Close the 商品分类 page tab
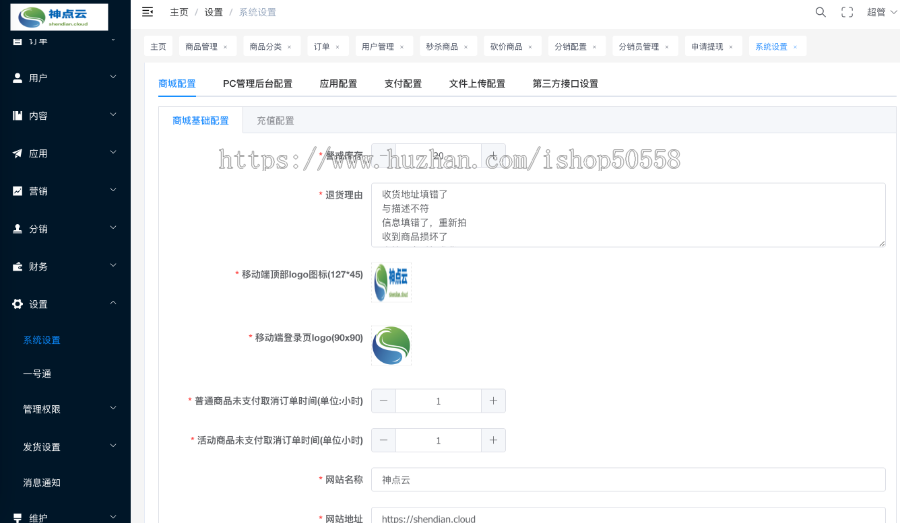Image resolution: width=900 pixels, height=523 pixels. pyautogui.click(x=289, y=47)
